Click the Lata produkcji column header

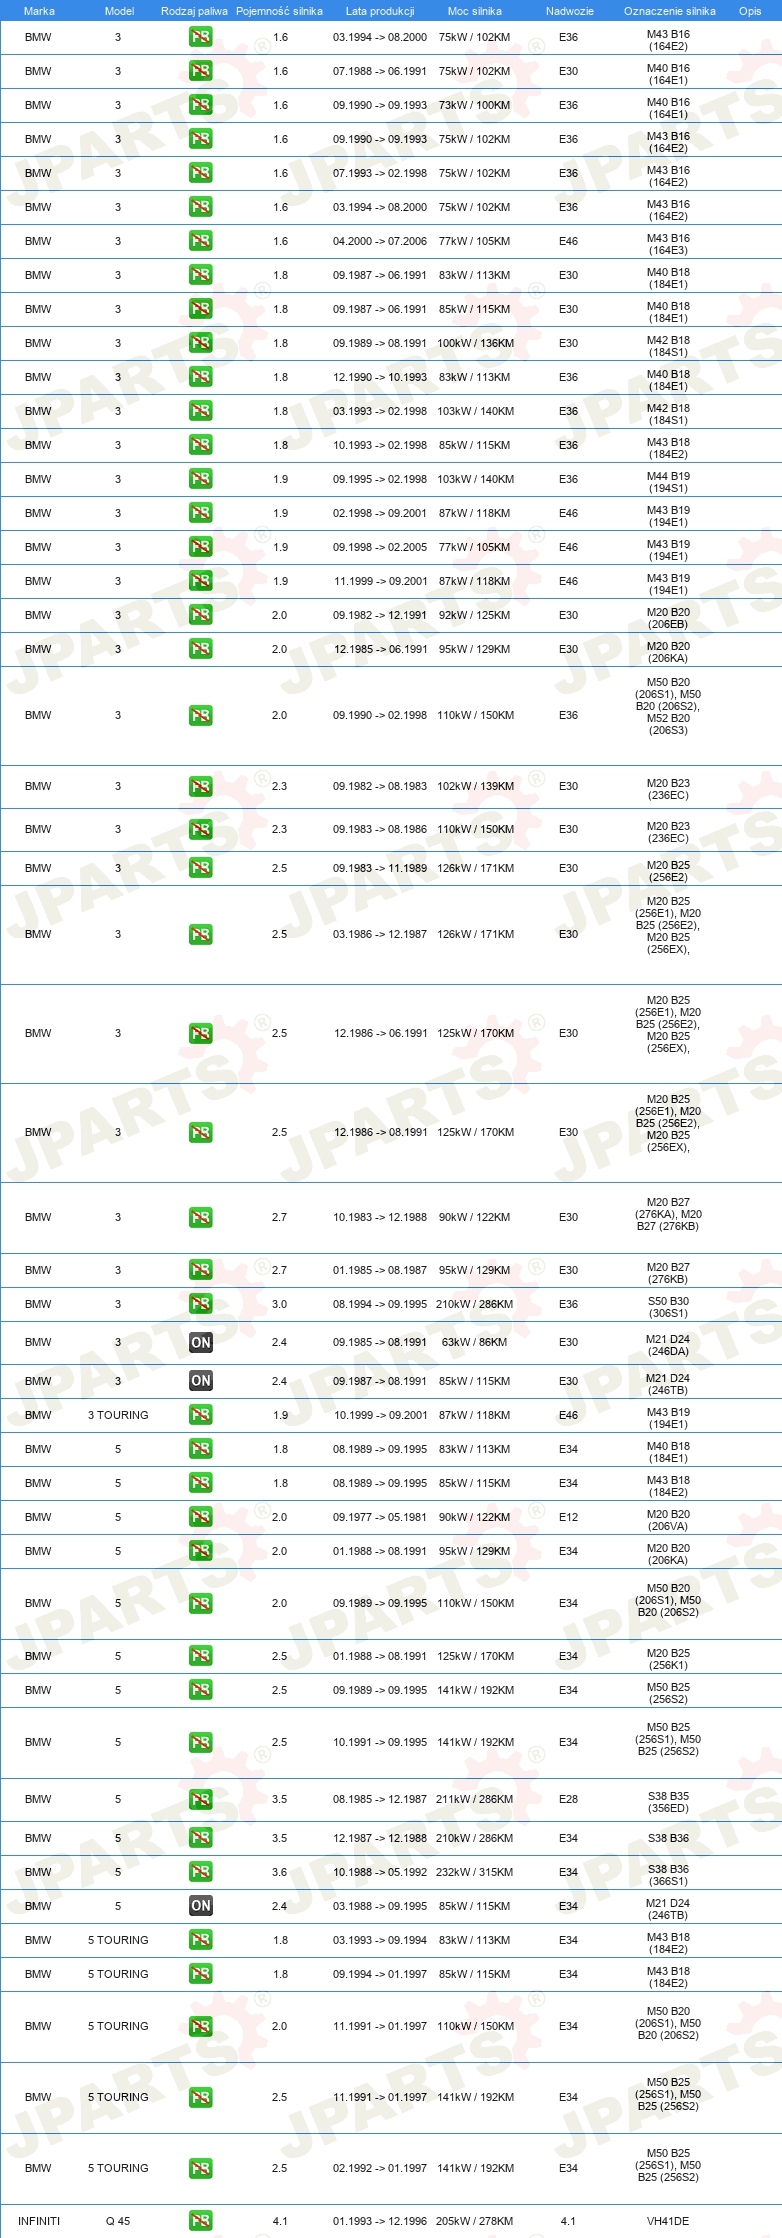click(380, 11)
